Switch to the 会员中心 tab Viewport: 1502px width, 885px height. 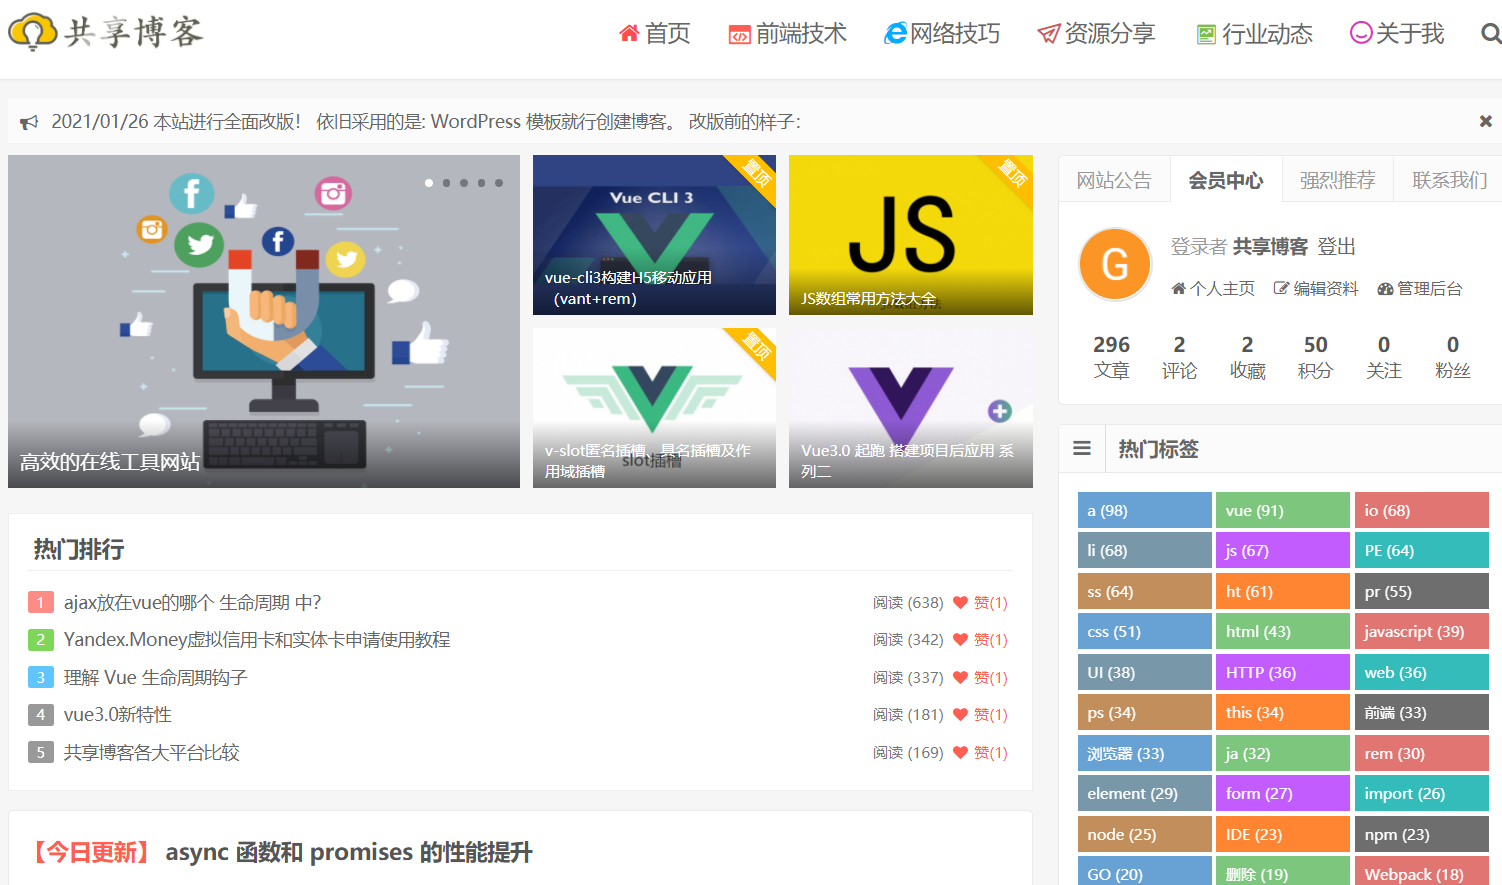click(1226, 180)
